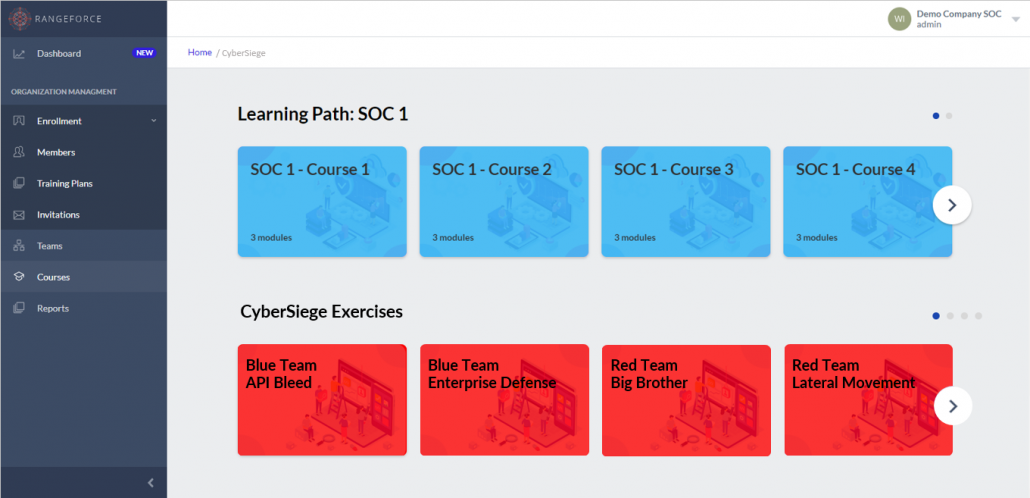Image resolution: width=1030 pixels, height=498 pixels.
Task: Open the Teams hierarchy icon
Action: point(19,246)
